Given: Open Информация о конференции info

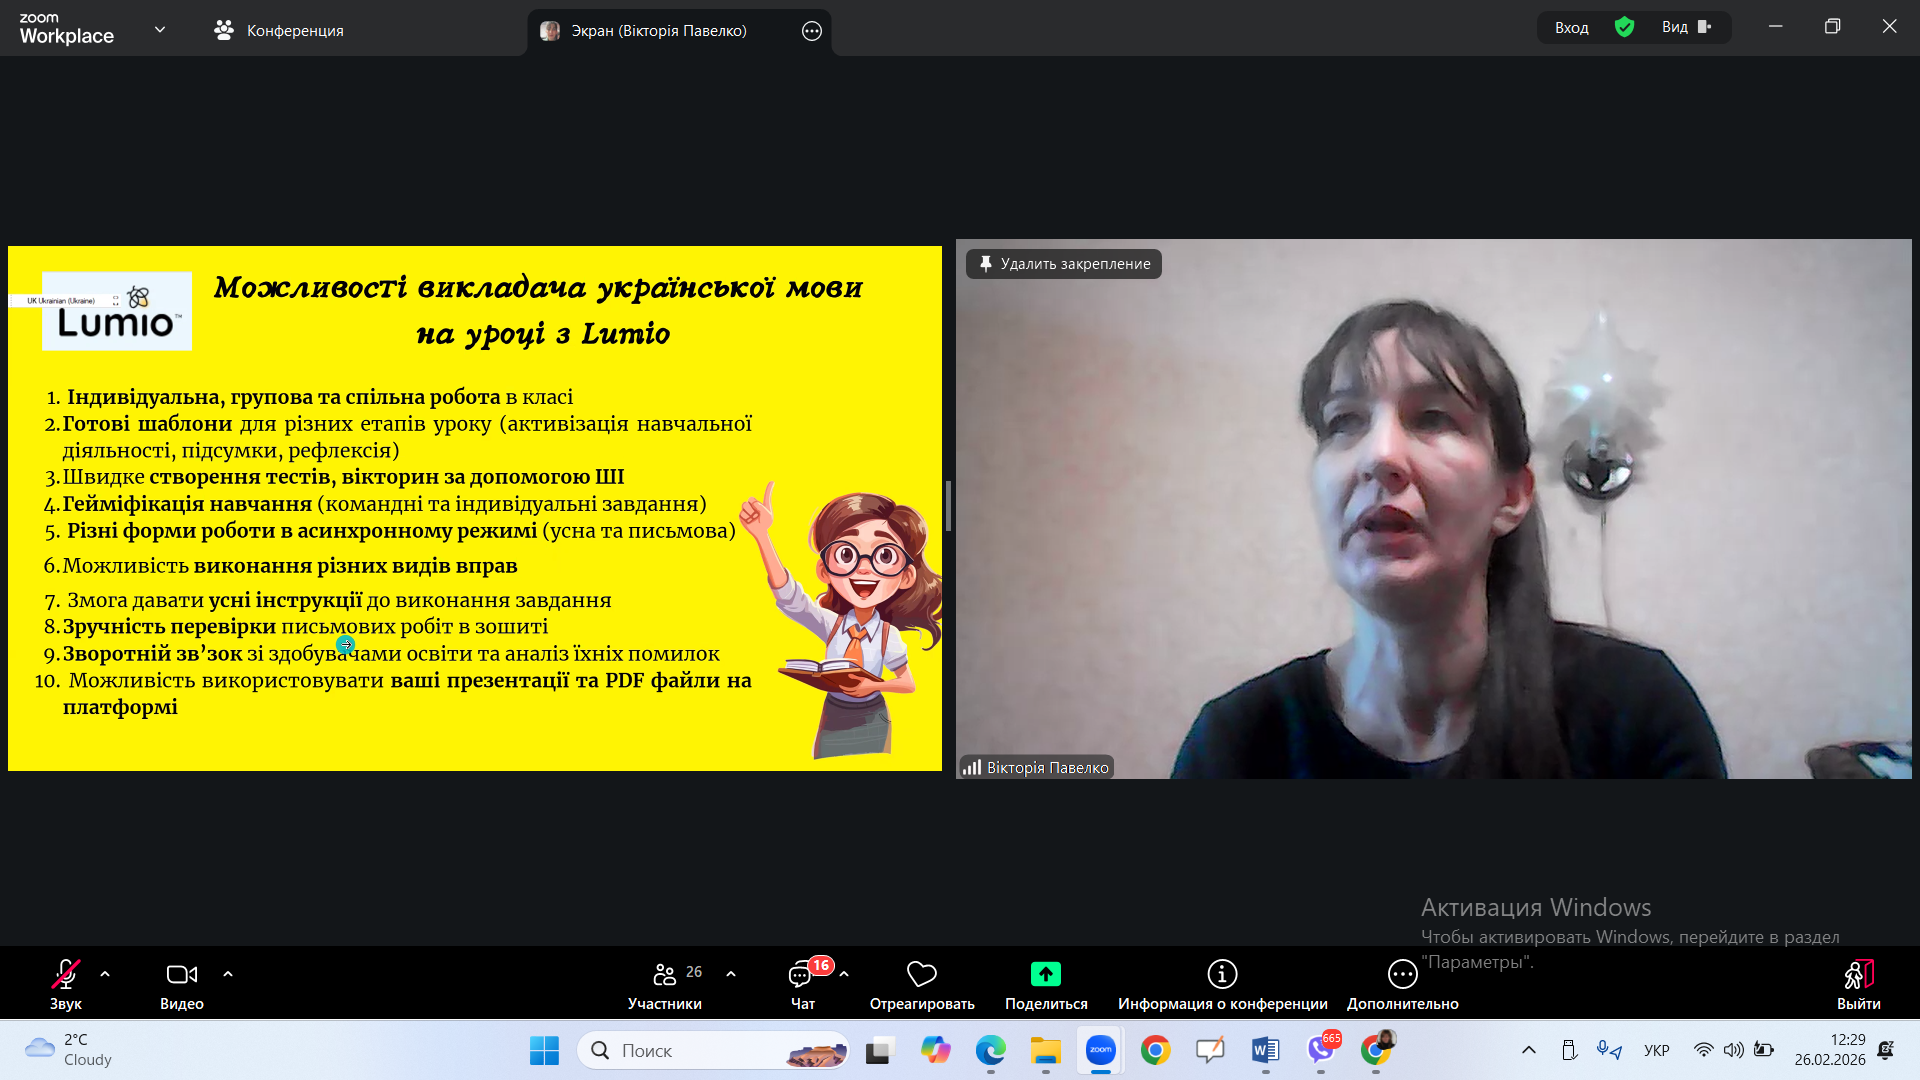Looking at the screenshot, I should tap(1222, 974).
